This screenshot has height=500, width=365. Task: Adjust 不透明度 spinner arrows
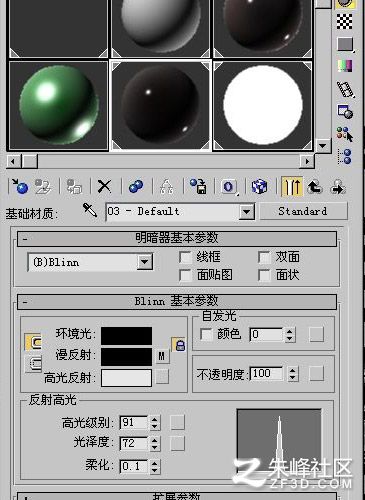(x=292, y=374)
